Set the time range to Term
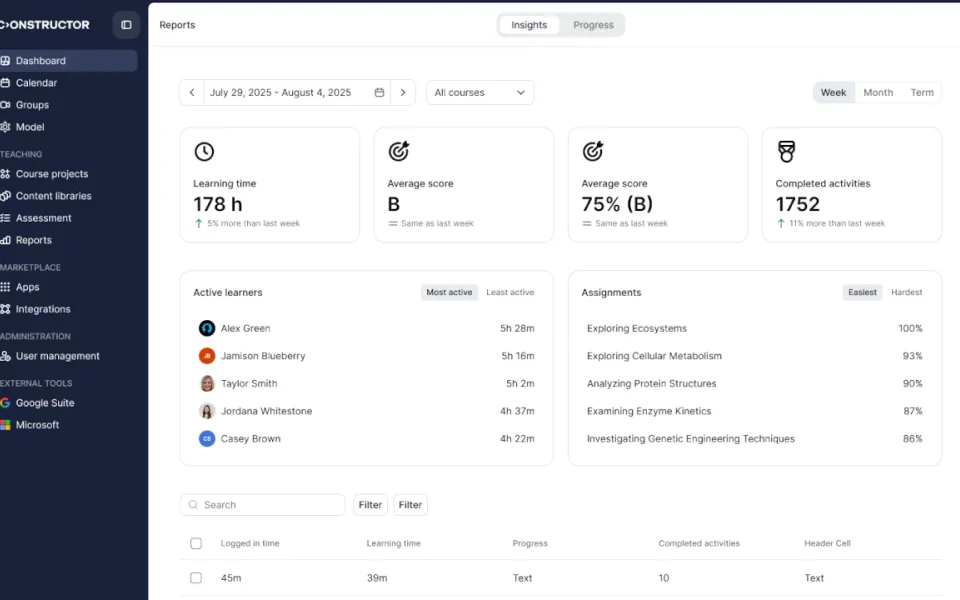The width and height of the screenshot is (960, 600). click(x=921, y=92)
